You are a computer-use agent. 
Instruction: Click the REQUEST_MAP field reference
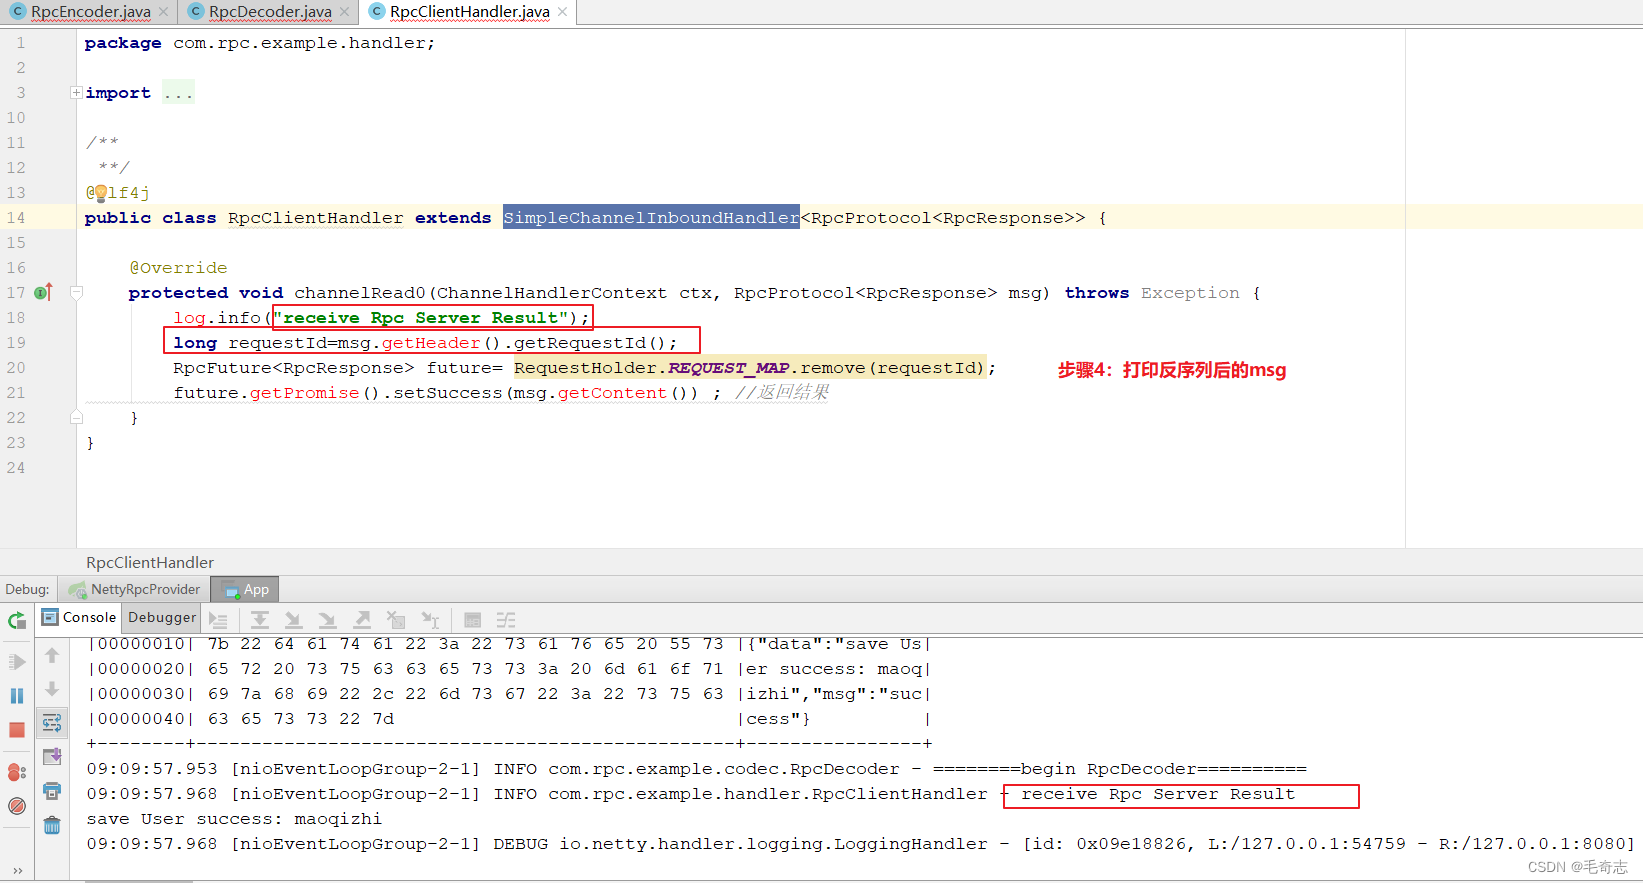[728, 368]
